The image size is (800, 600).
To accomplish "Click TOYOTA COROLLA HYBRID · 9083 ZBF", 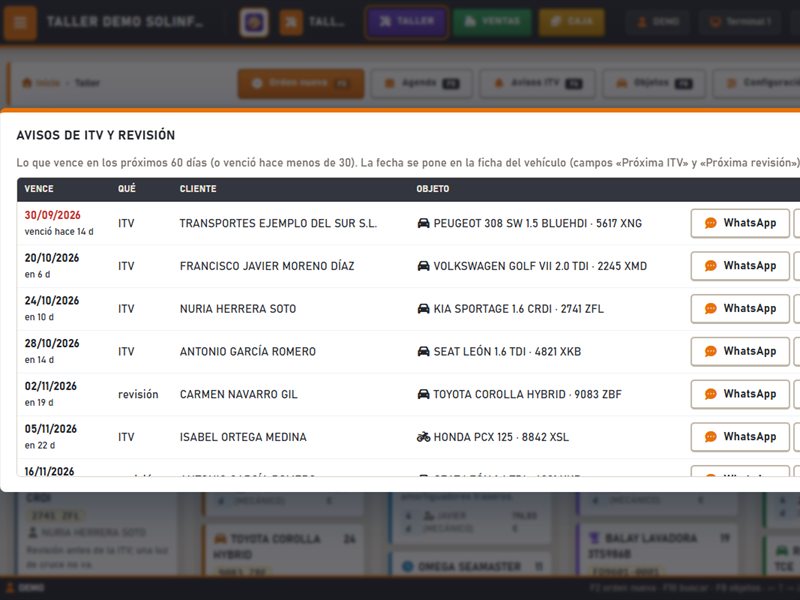I will 528,394.
